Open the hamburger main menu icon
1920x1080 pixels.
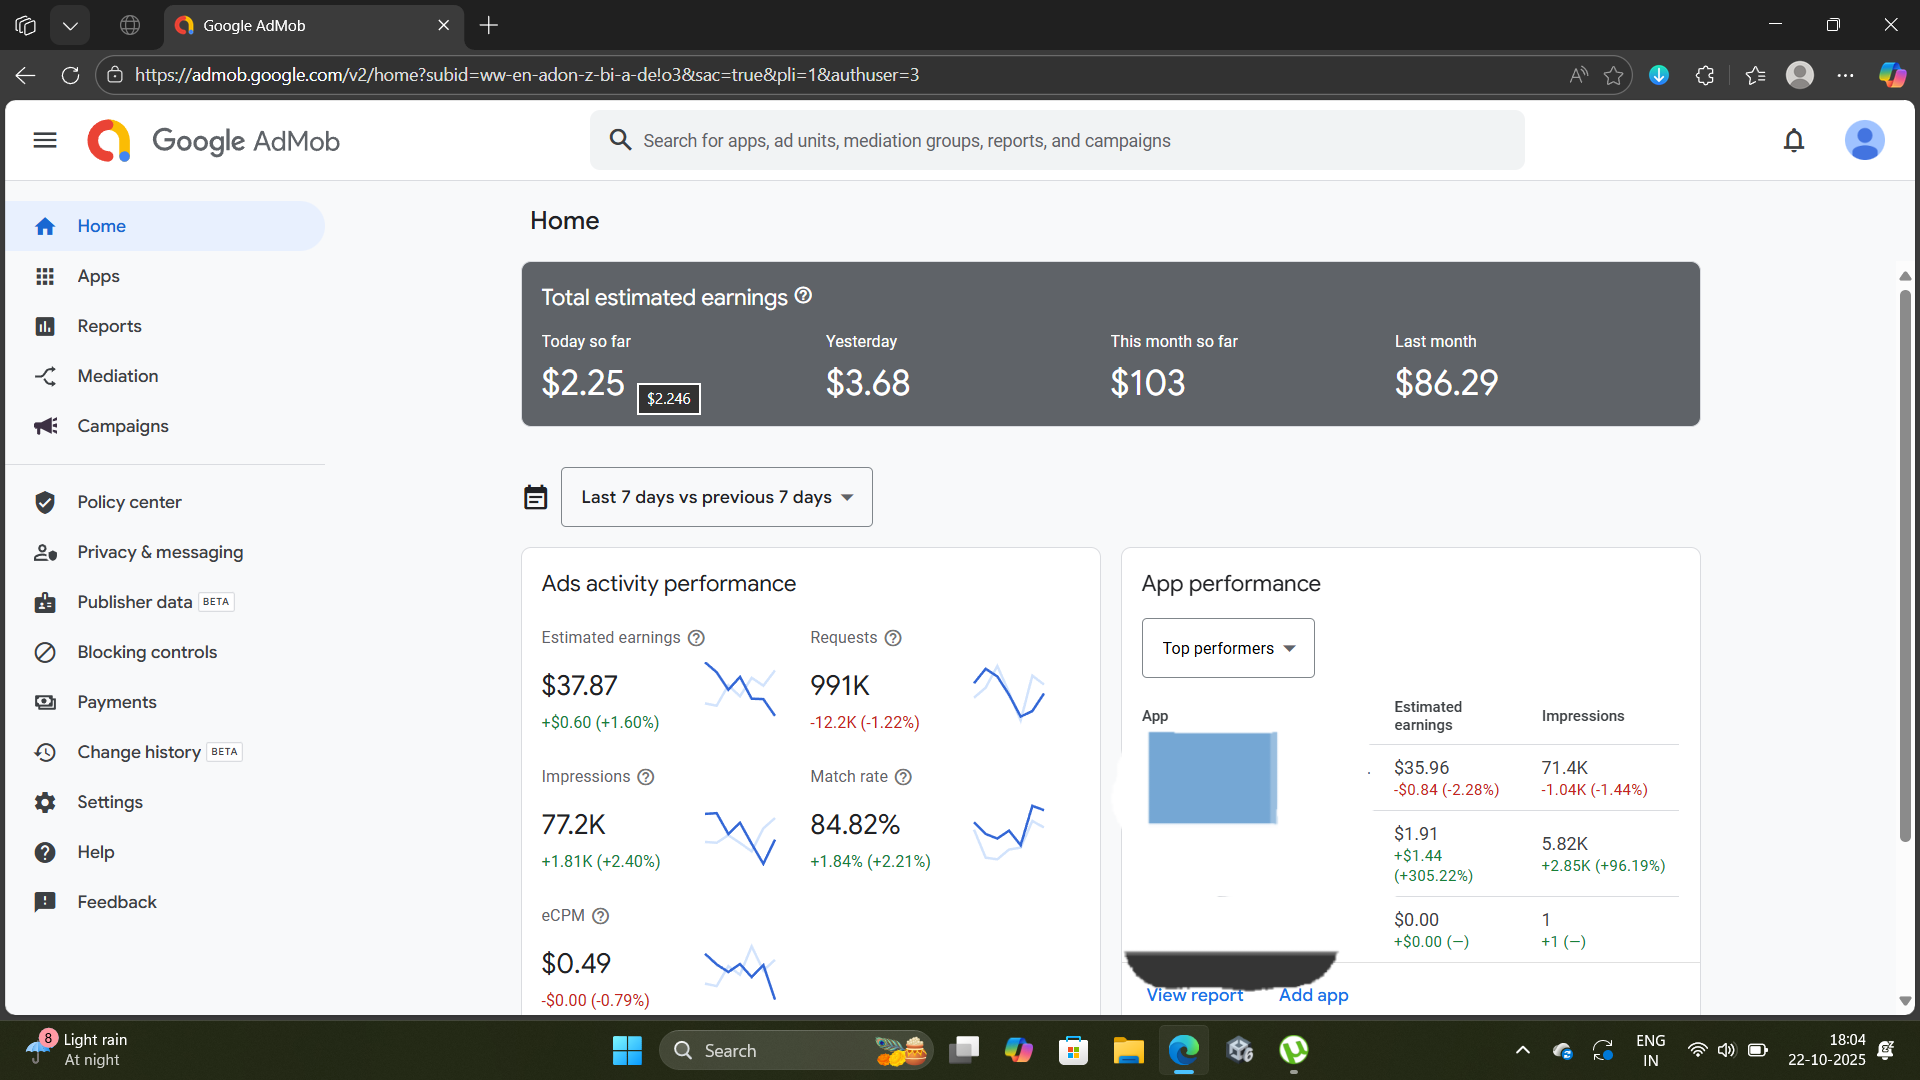45,140
